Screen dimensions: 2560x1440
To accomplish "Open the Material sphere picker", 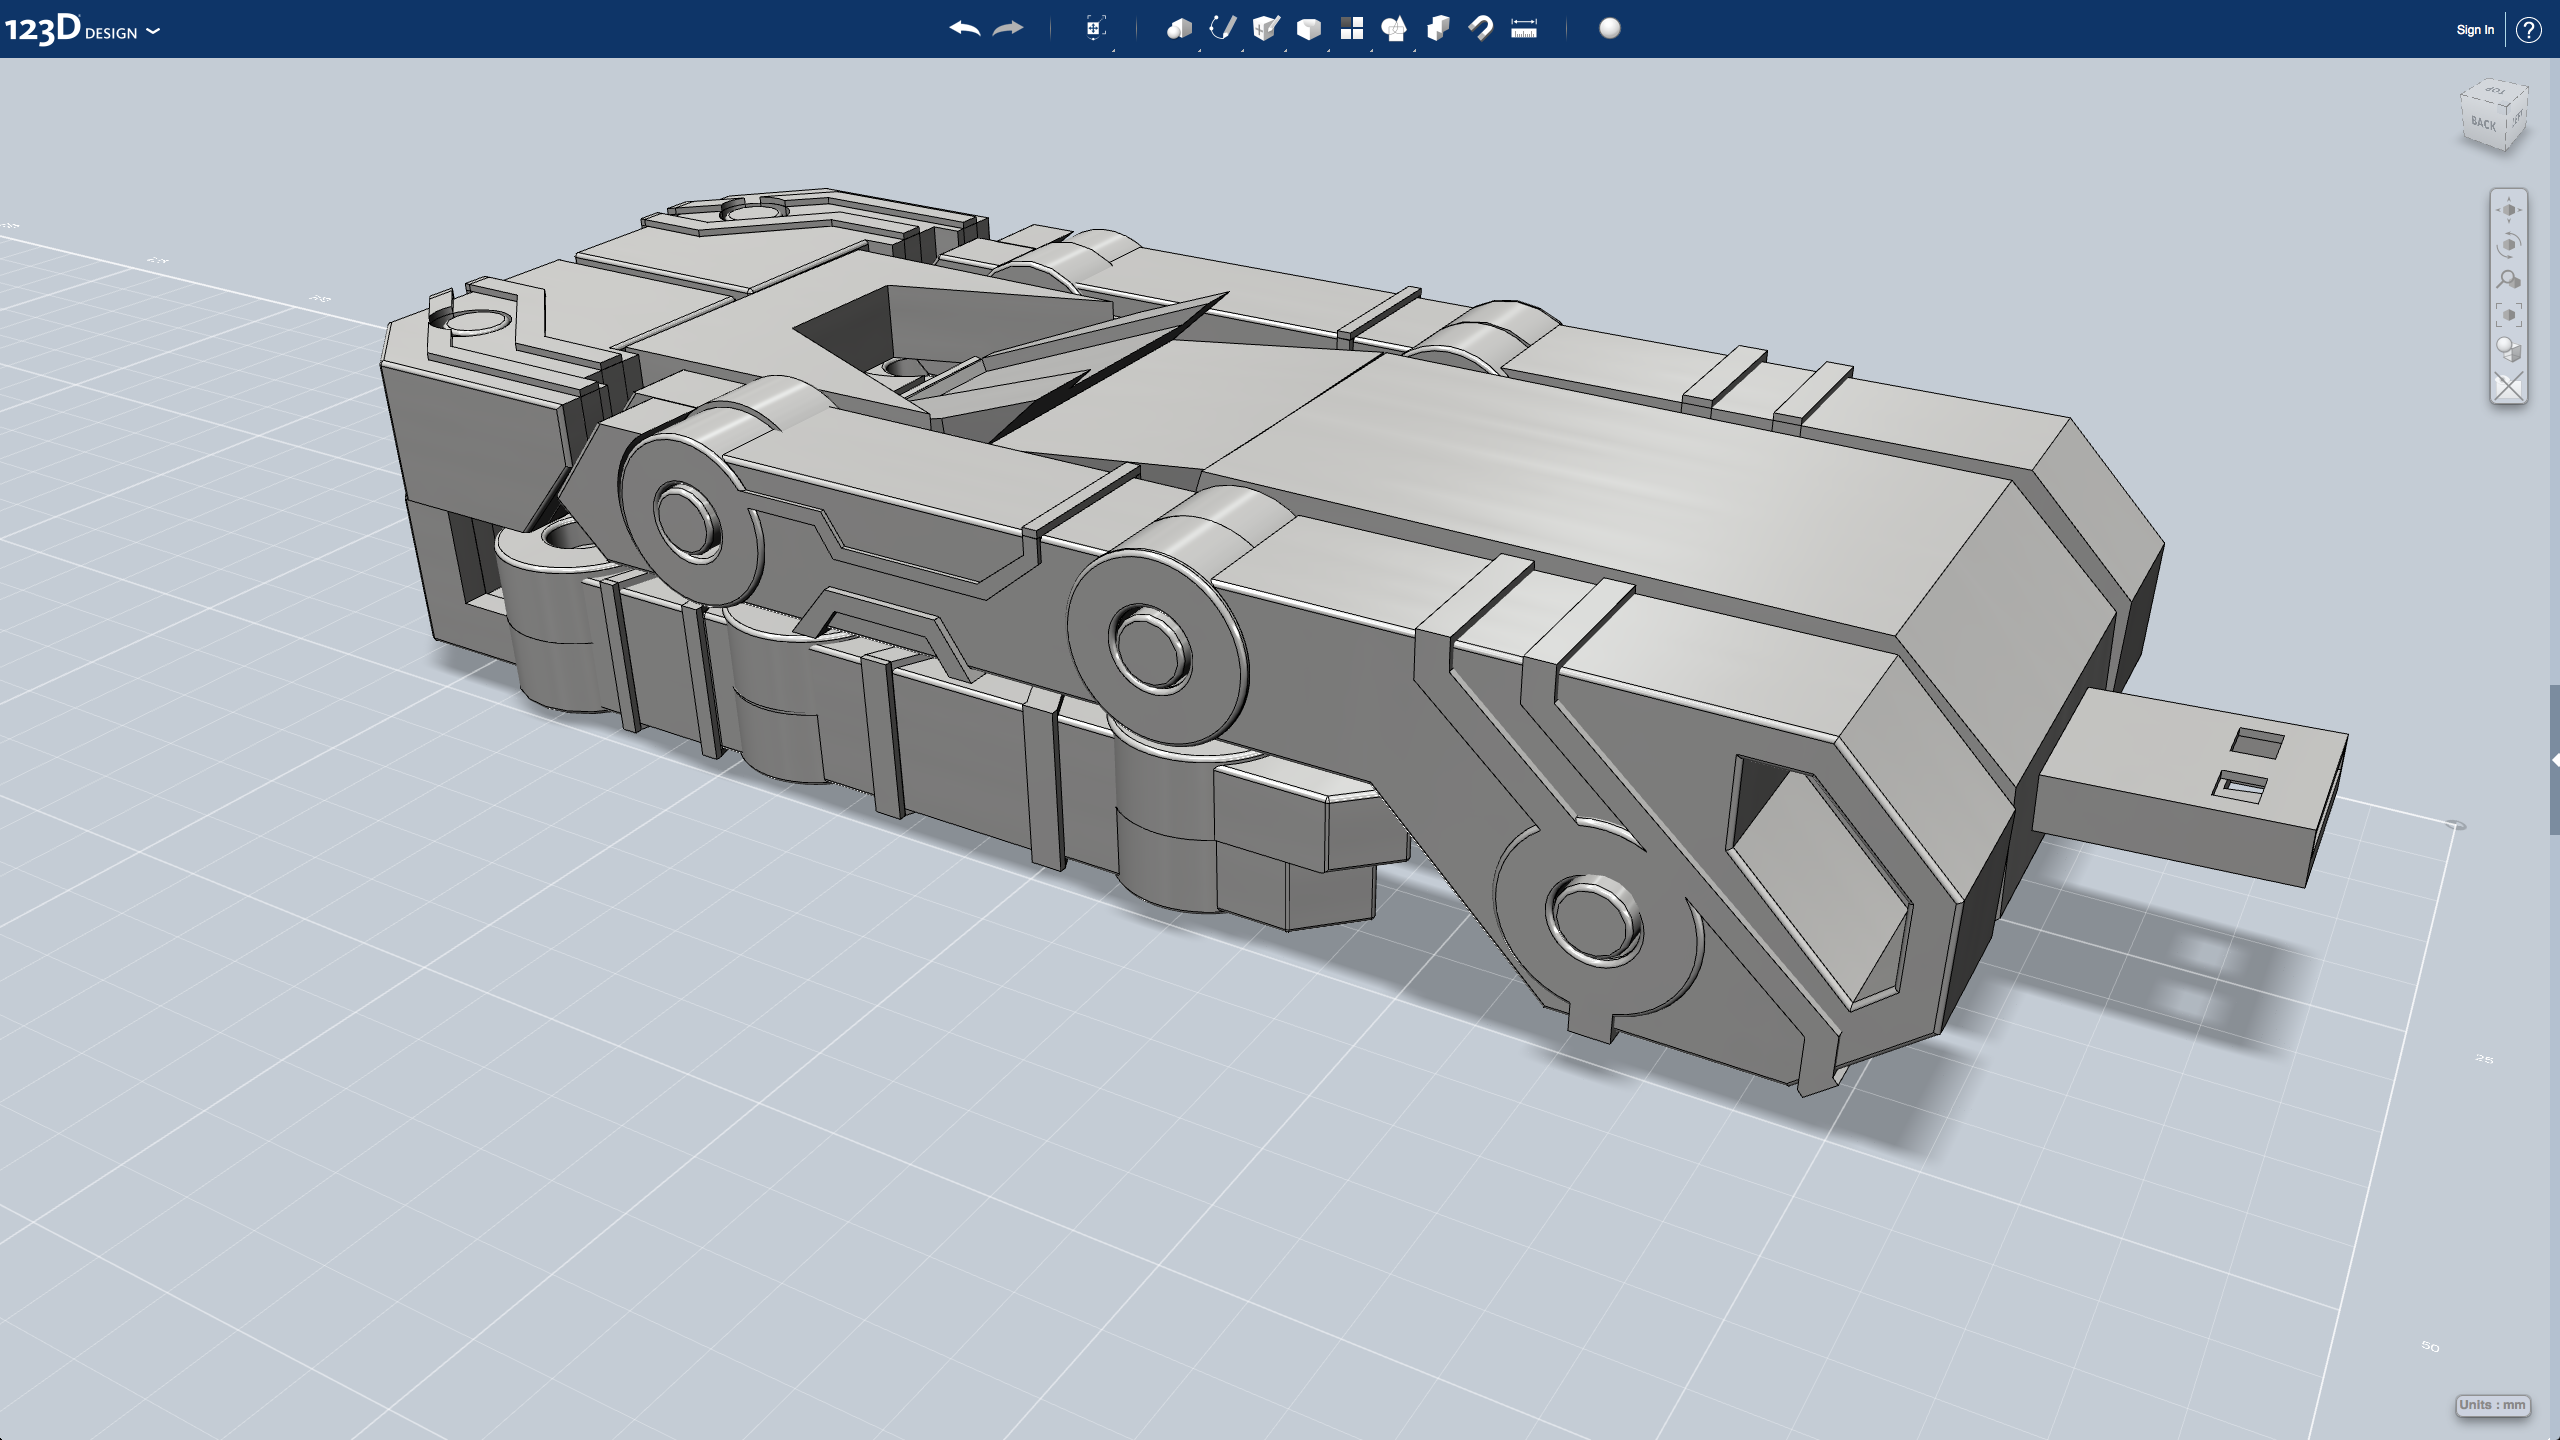I will (x=1610, y=29).
